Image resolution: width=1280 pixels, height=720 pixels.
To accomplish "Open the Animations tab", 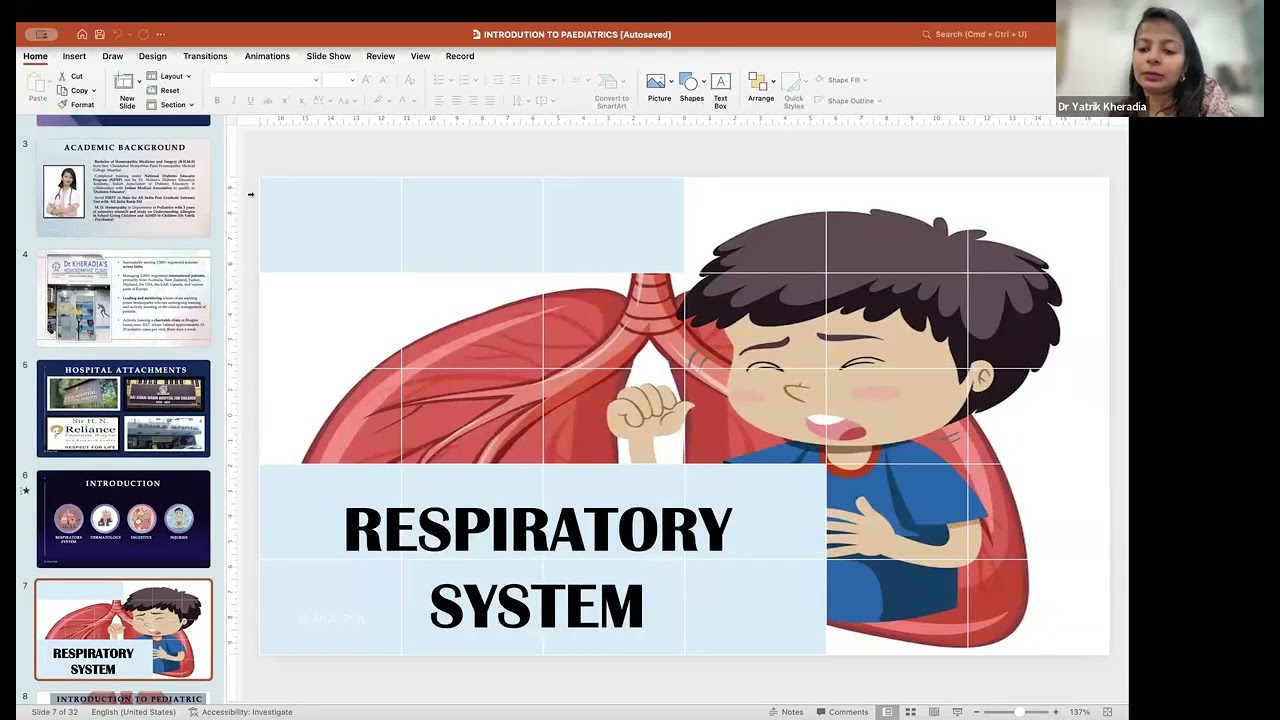I will point(267,56).
